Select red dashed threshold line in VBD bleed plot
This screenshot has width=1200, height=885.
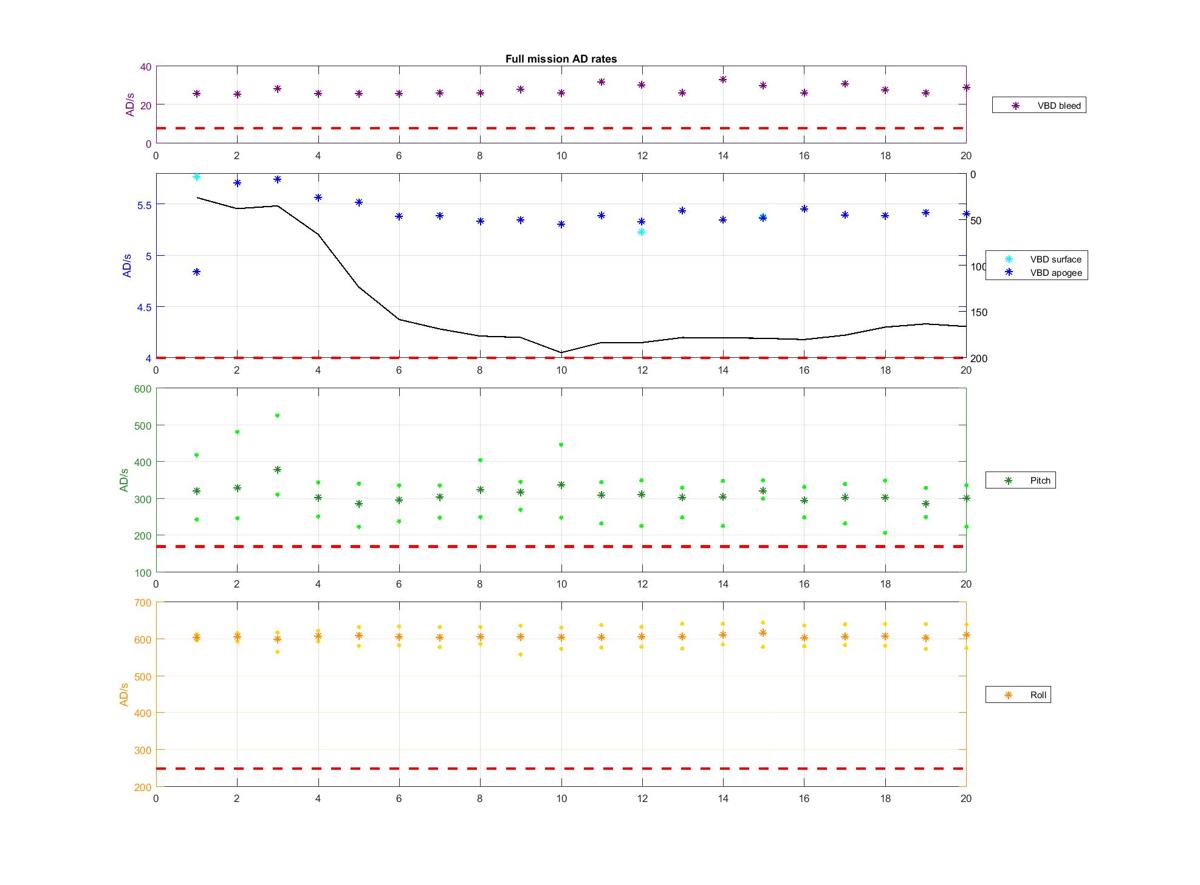(561, 128)
